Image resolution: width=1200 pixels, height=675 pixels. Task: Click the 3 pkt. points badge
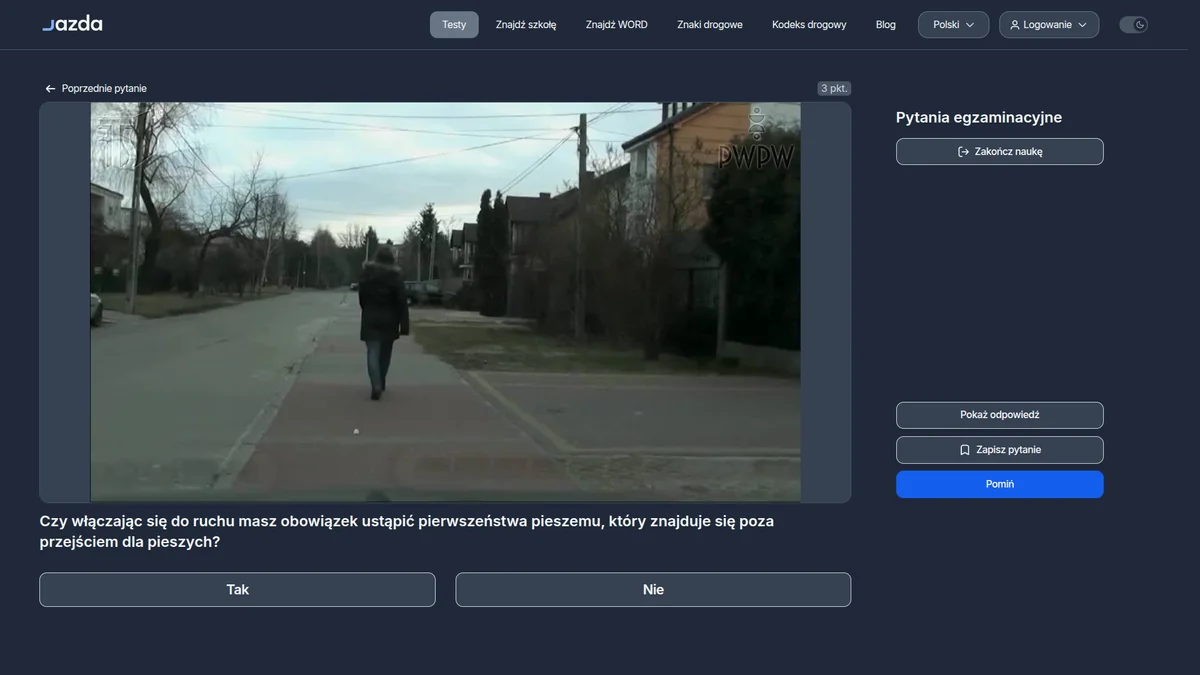(x=834, y=89)
